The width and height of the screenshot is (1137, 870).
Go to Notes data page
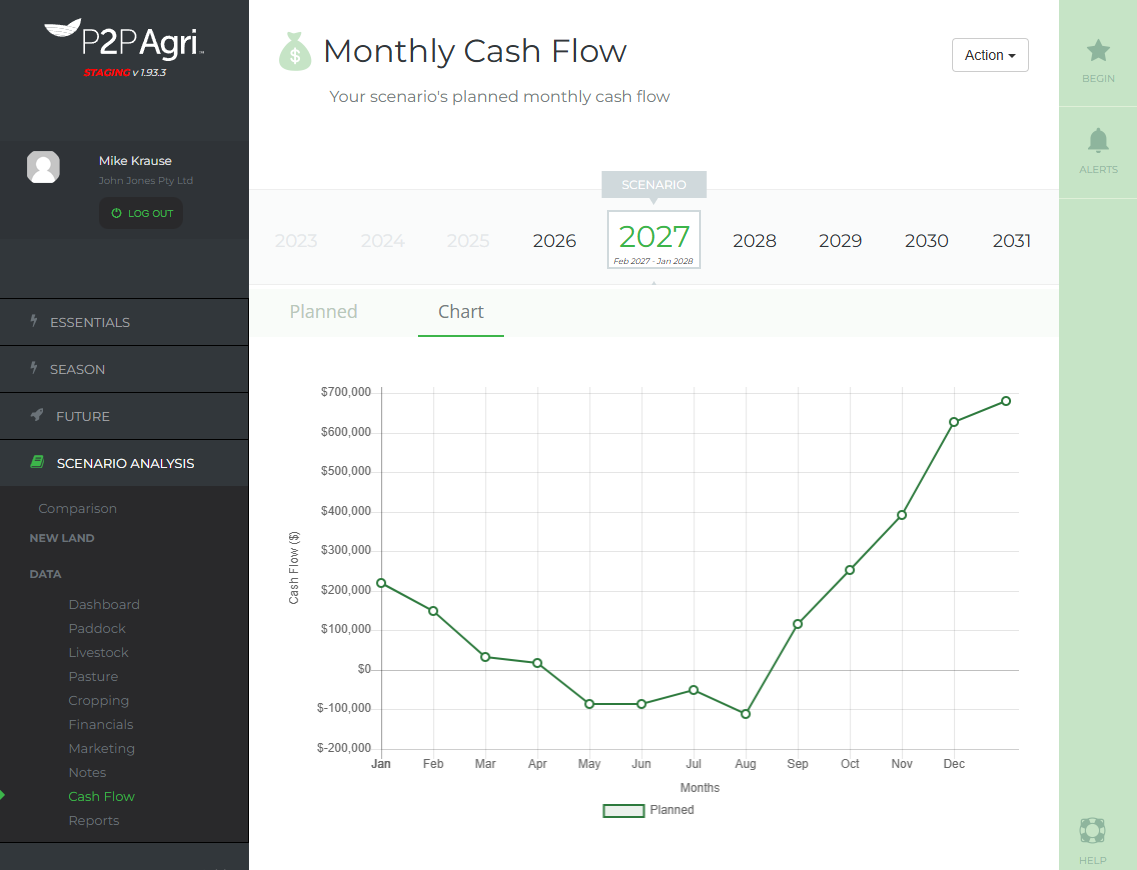point(87,772)
